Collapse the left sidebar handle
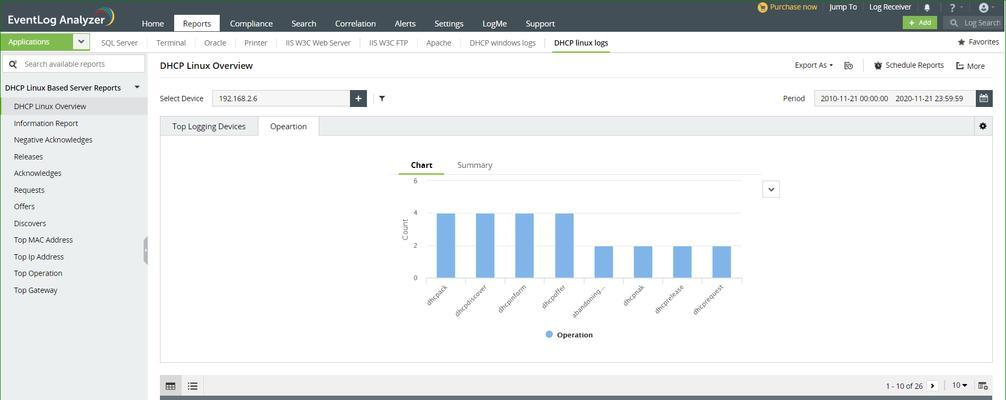 pyautogui.click(x=146, y=250)
